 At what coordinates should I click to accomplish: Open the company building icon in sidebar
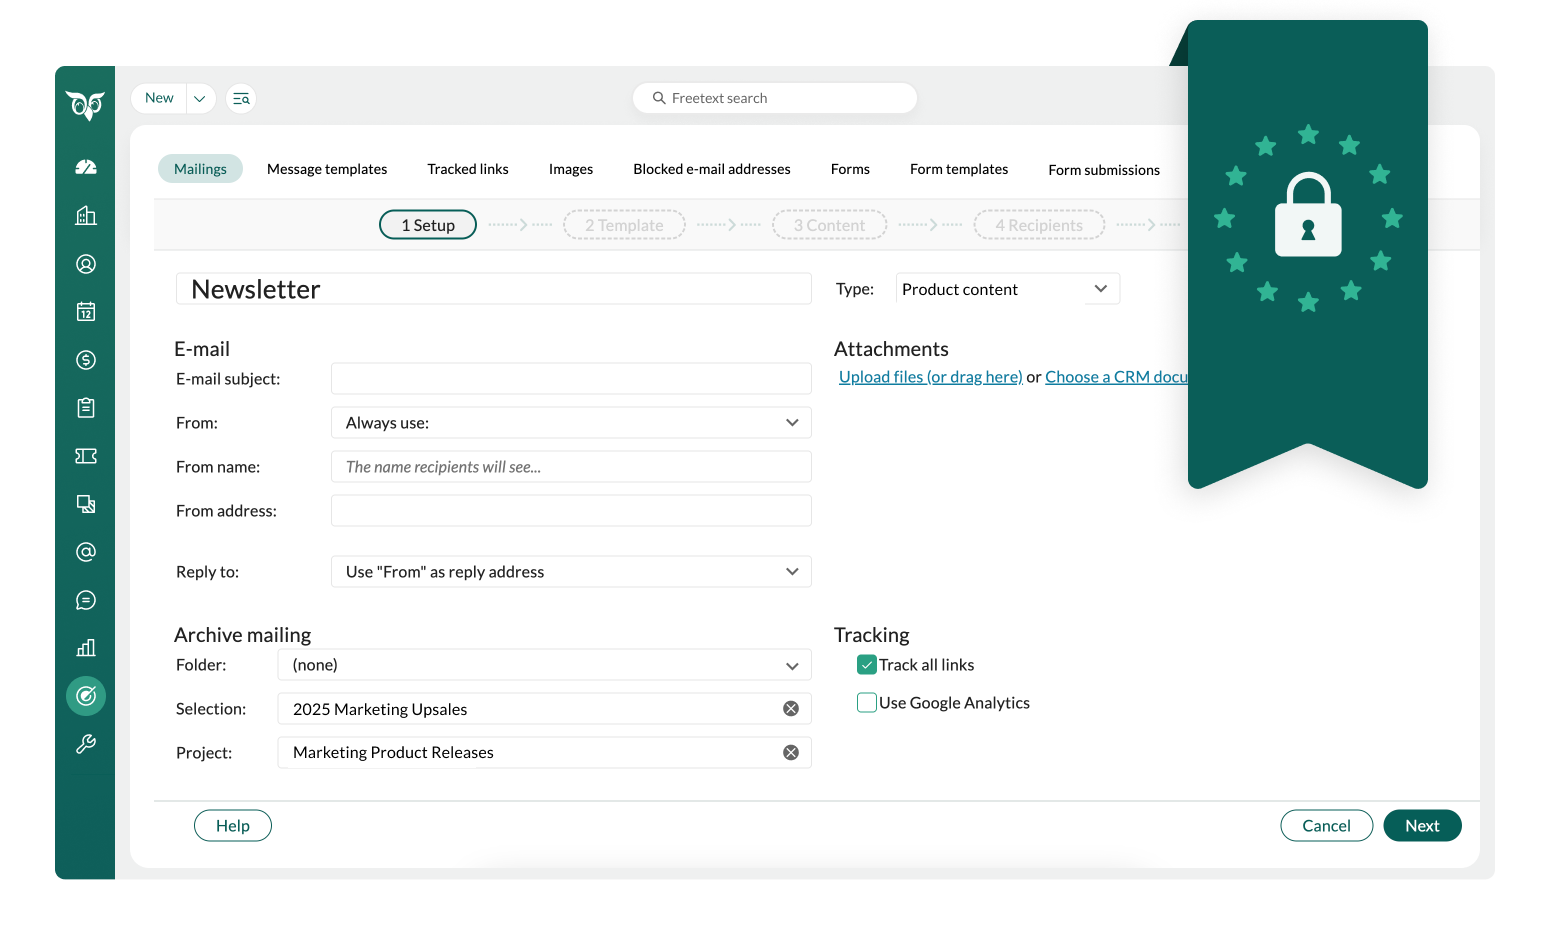pyautogui.click(x=86, y=216)
